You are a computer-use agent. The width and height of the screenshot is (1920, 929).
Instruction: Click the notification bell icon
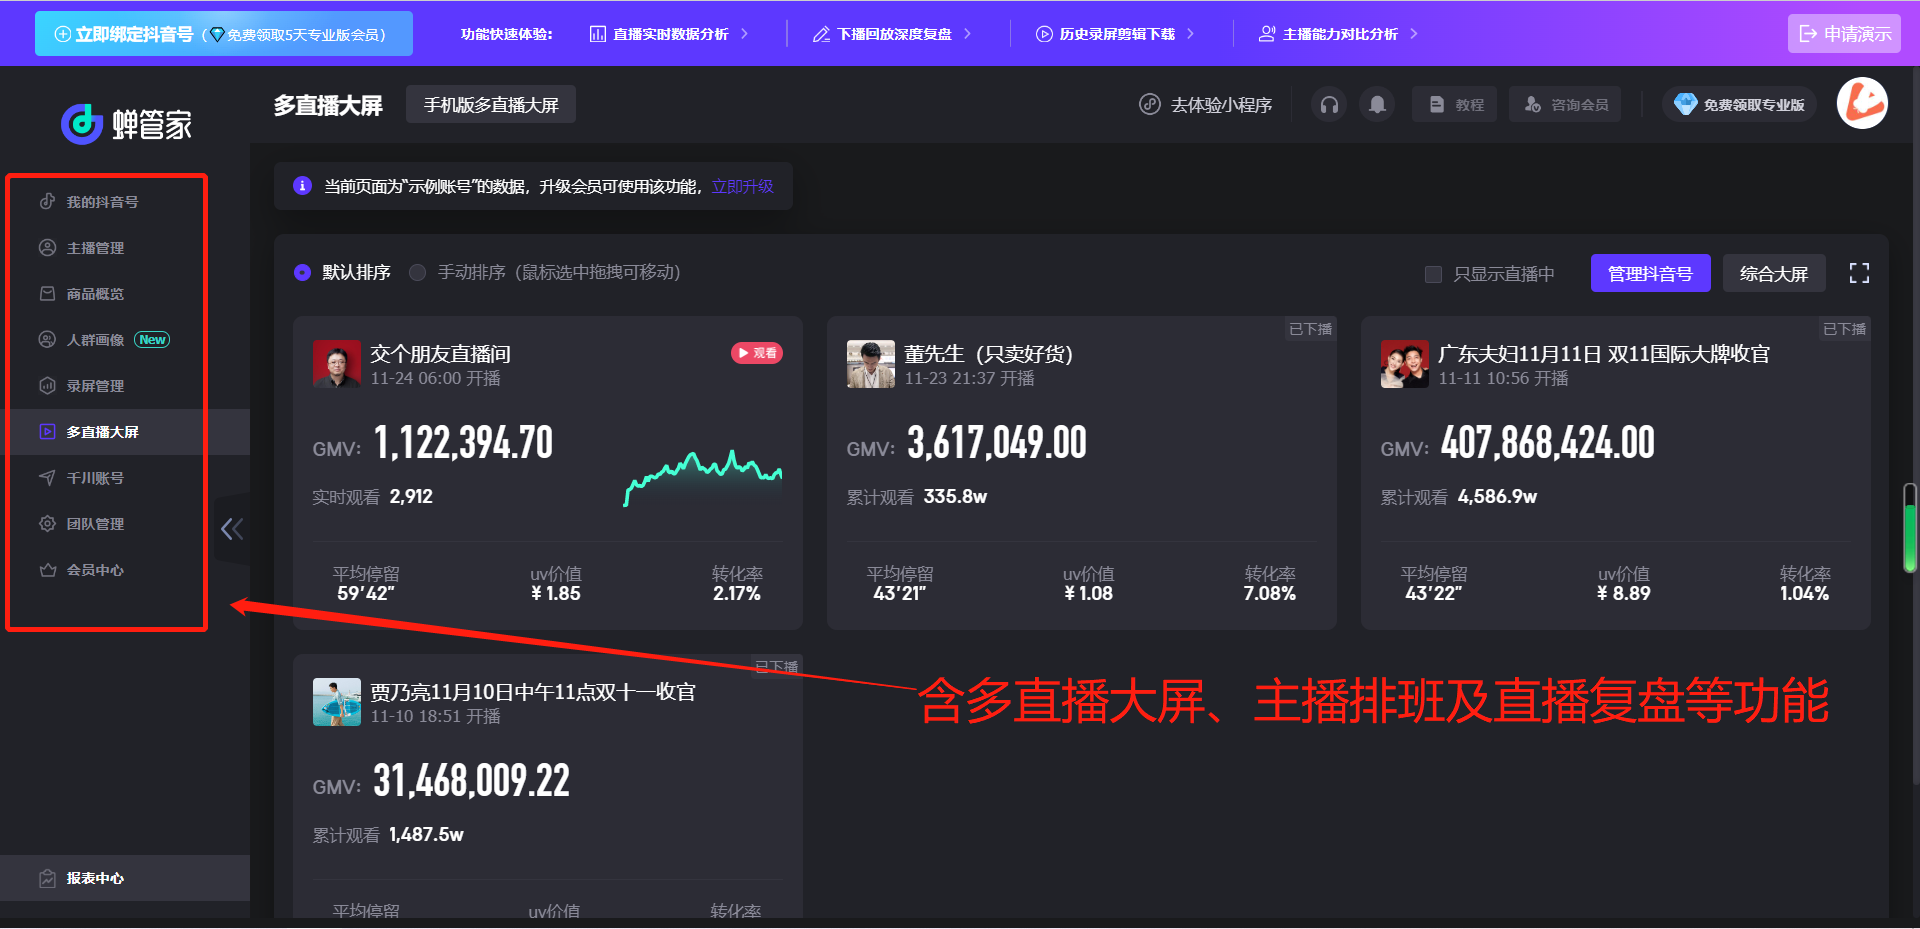coord(1377,104)
